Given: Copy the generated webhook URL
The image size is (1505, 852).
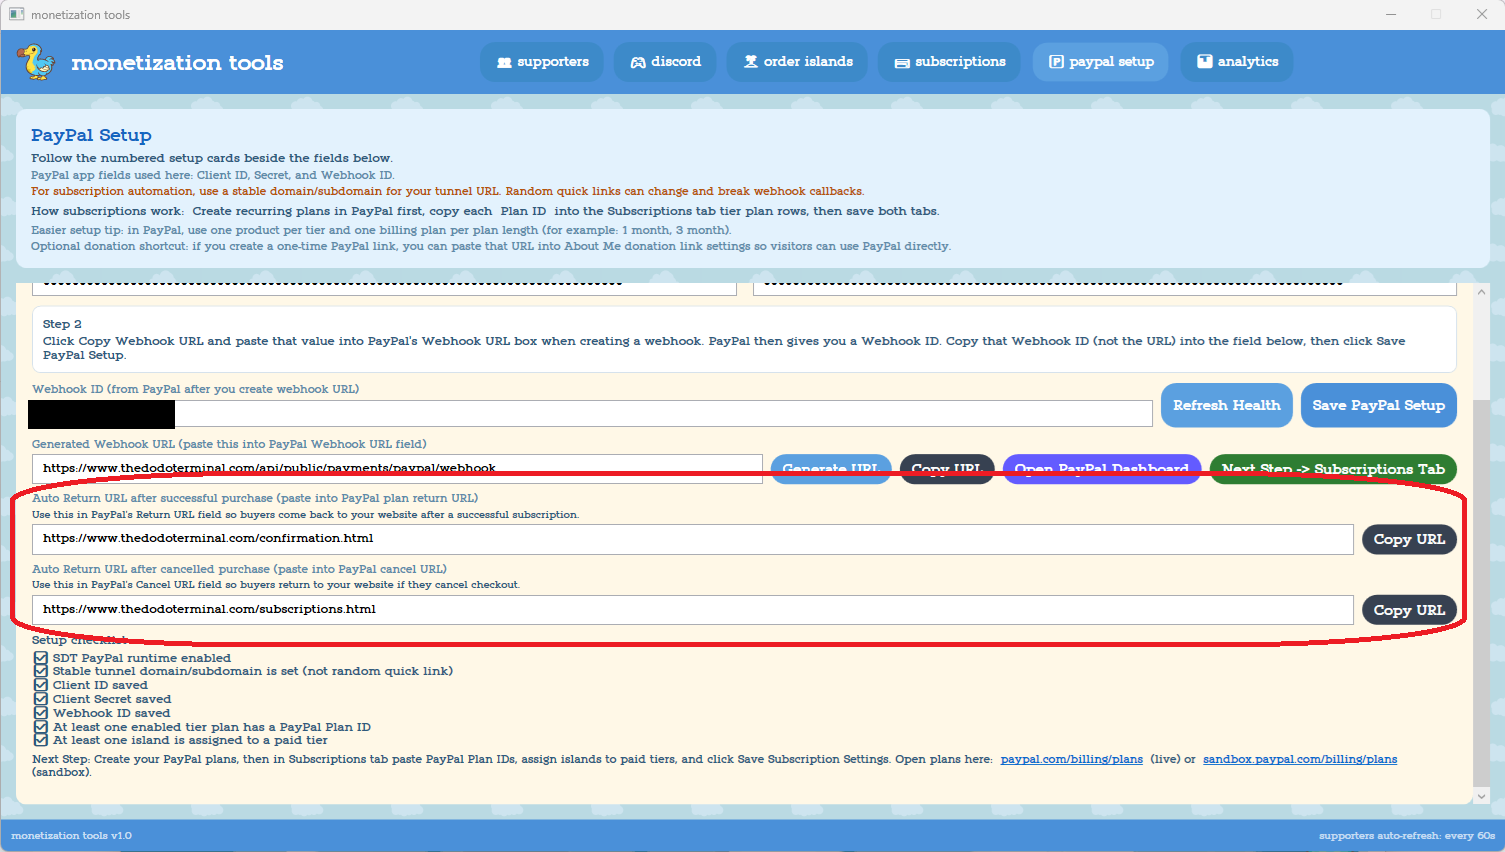Looking at the screenshot, I should [947, 469].
